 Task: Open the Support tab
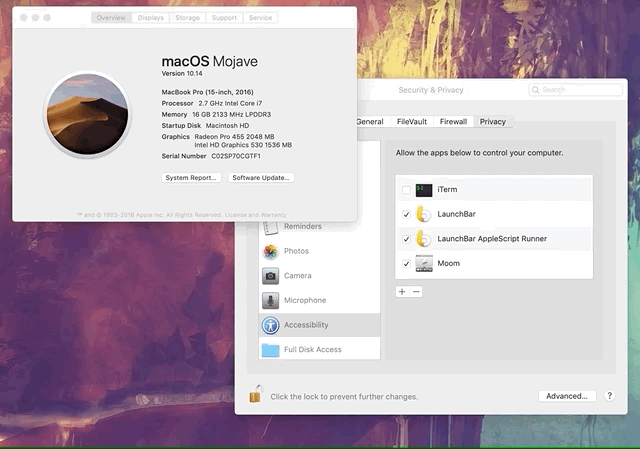click(224, 18)
